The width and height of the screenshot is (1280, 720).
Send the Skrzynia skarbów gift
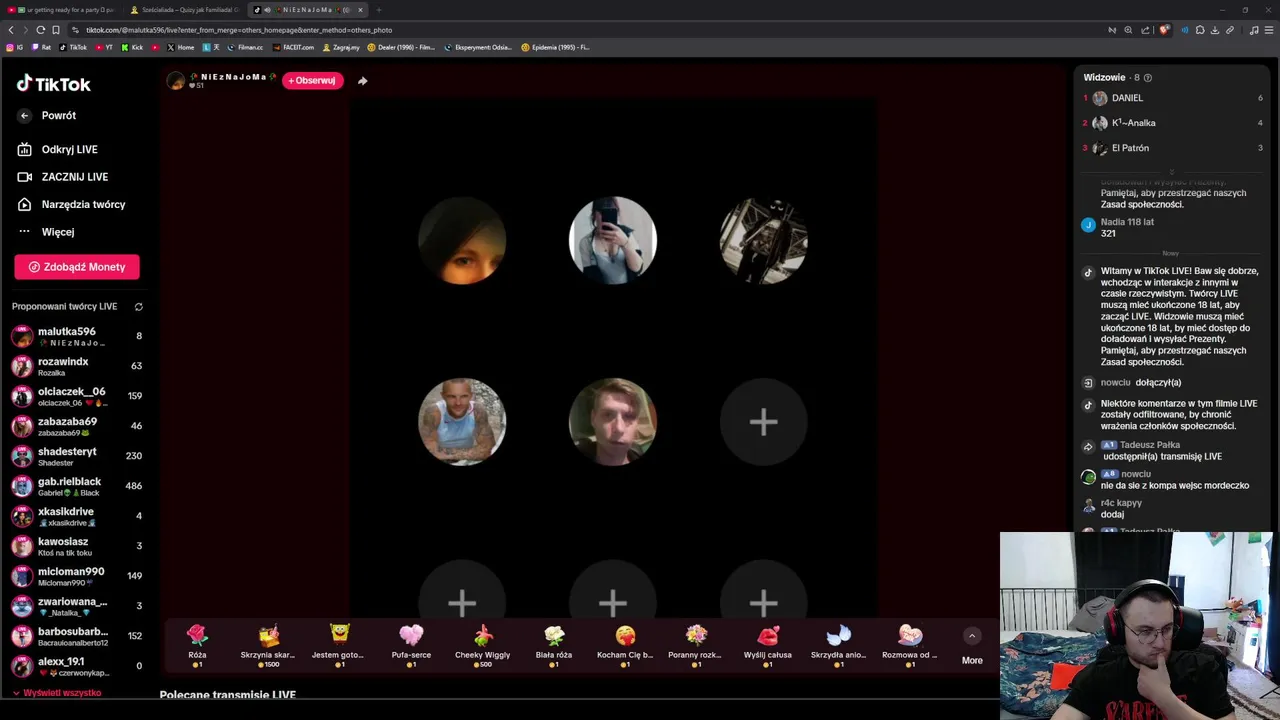(268, 645)
